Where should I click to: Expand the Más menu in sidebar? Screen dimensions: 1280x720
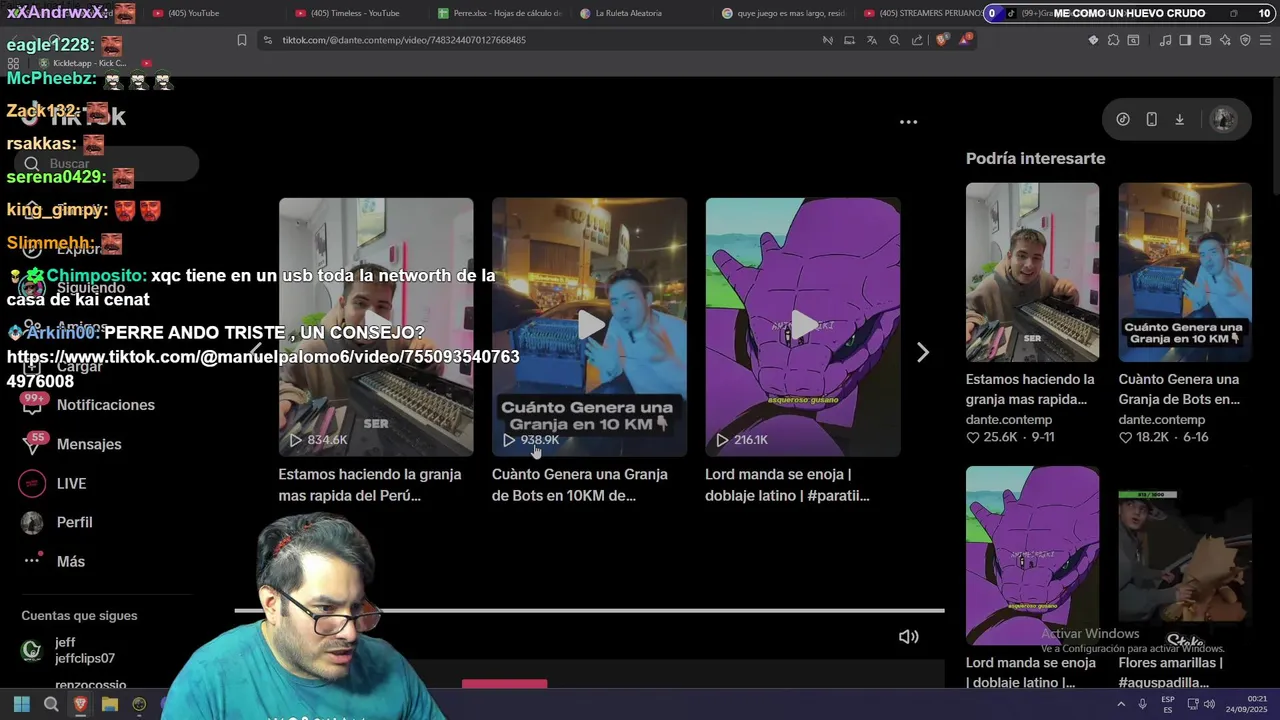point(54,561)
